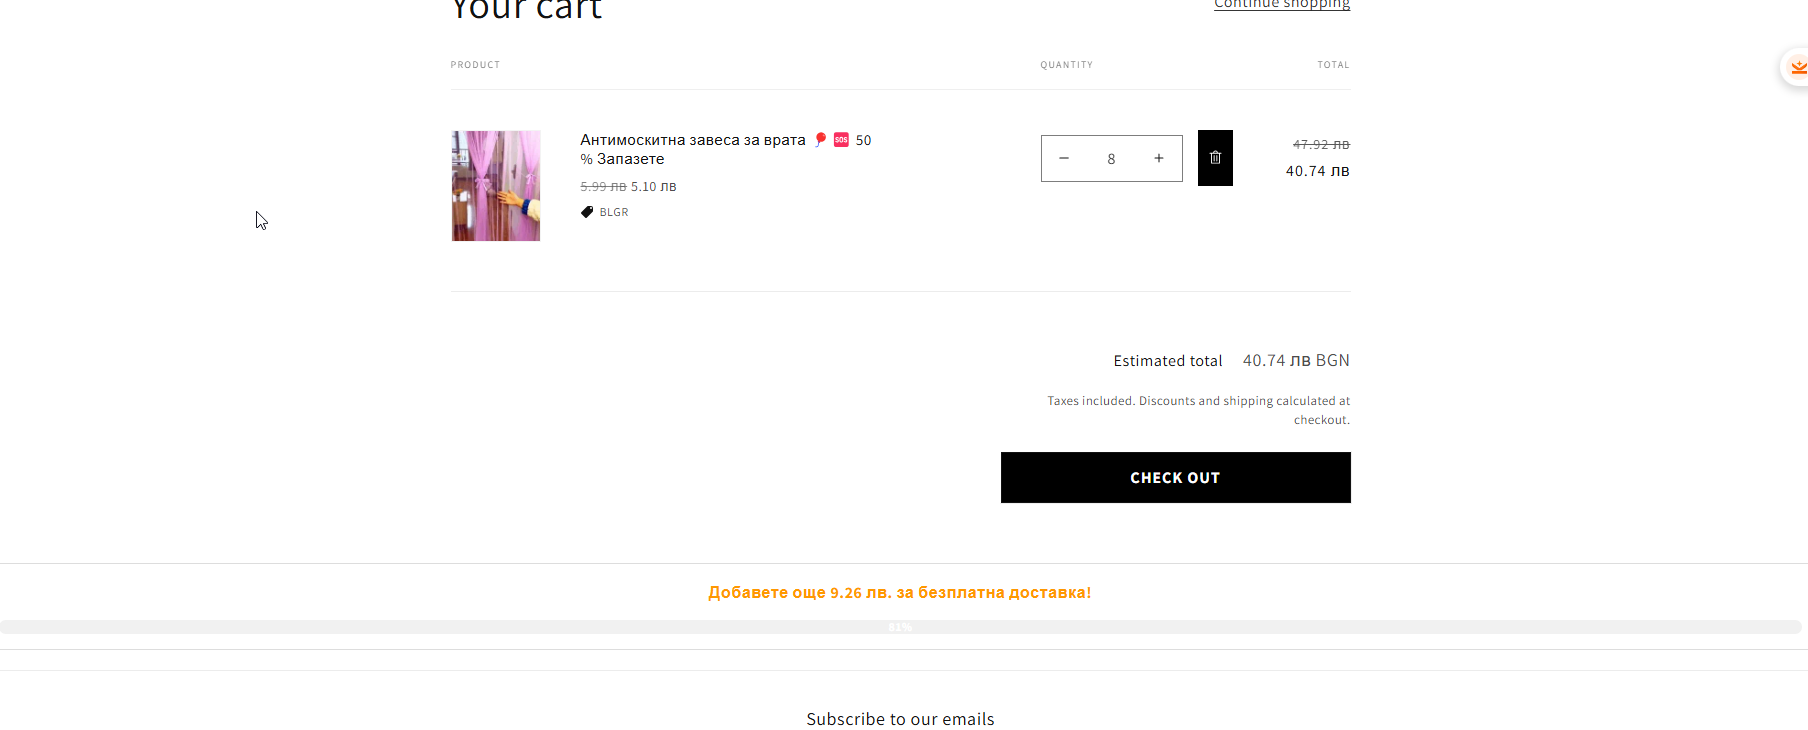Follow the Continue shopping link
Screen dimensions: 1808x730
[1282, 4]
